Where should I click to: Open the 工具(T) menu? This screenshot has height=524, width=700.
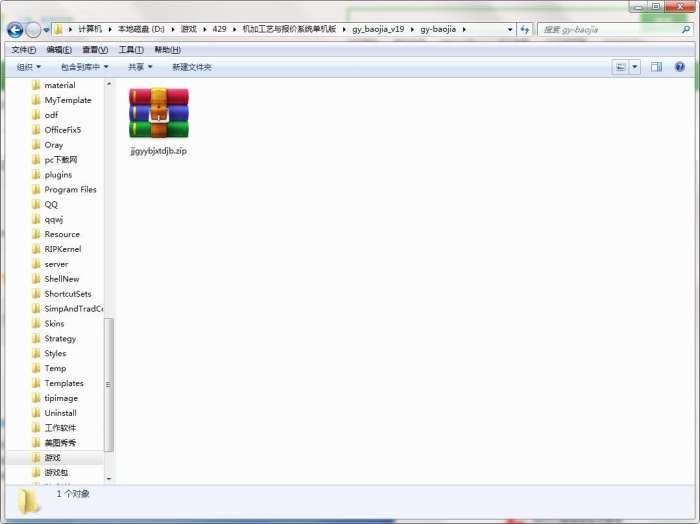(131, 50)
